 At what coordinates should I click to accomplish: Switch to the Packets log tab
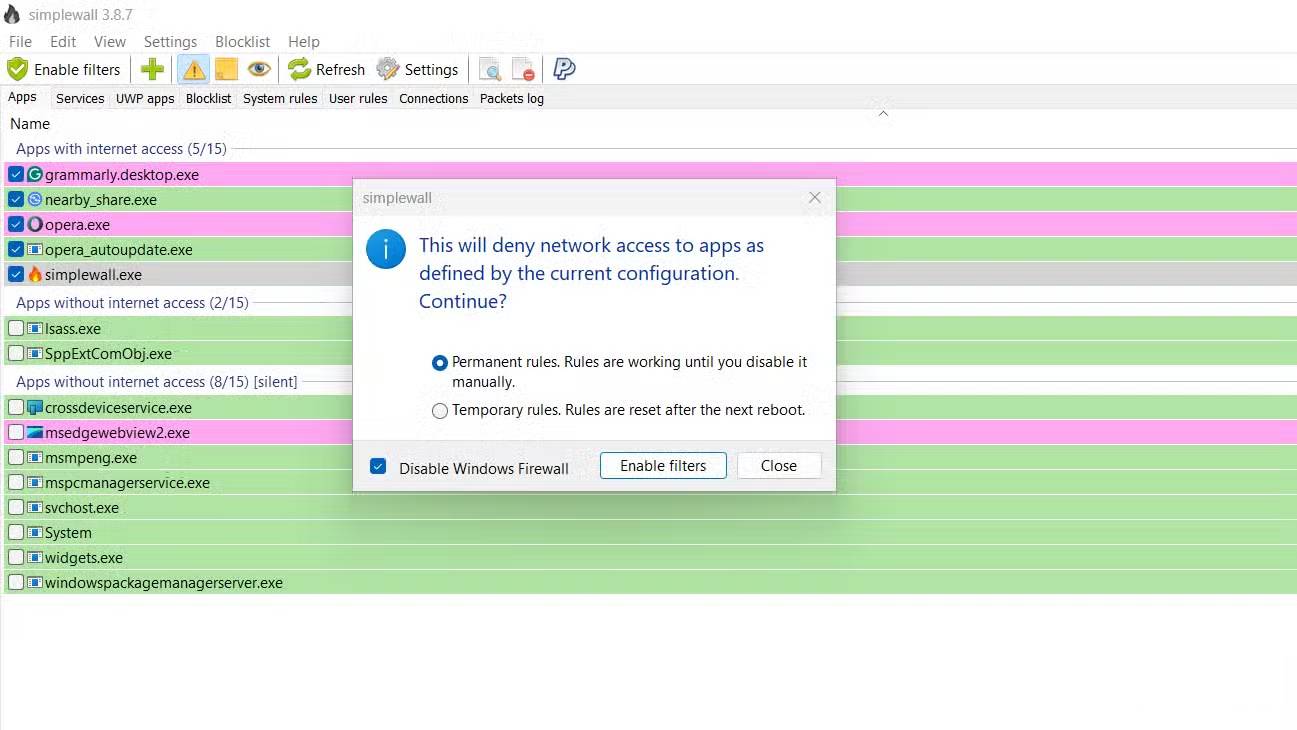click(x=512, y=98)
